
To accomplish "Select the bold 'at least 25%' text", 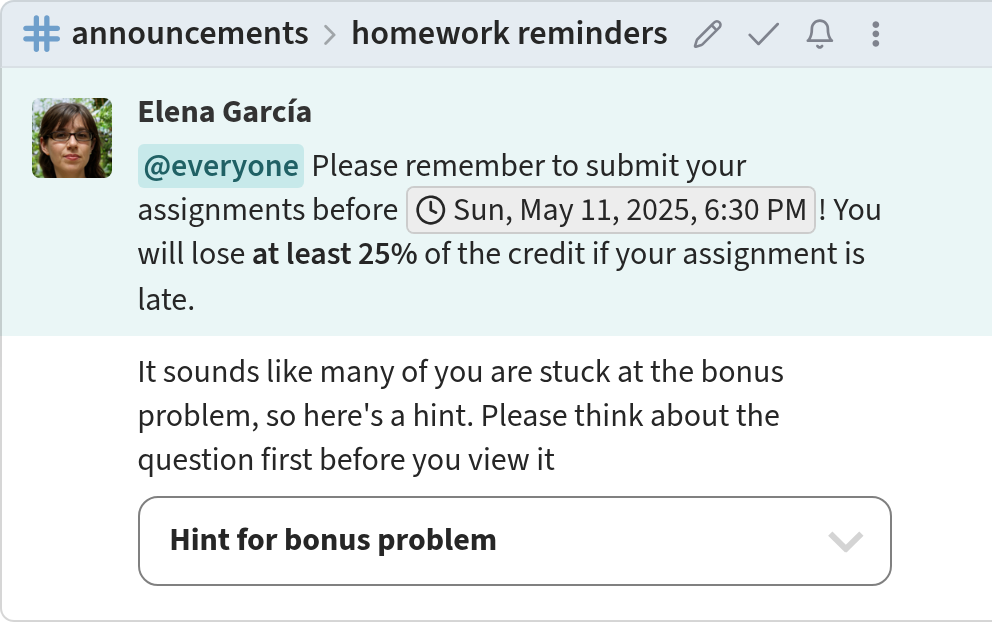I will [335, 254].
